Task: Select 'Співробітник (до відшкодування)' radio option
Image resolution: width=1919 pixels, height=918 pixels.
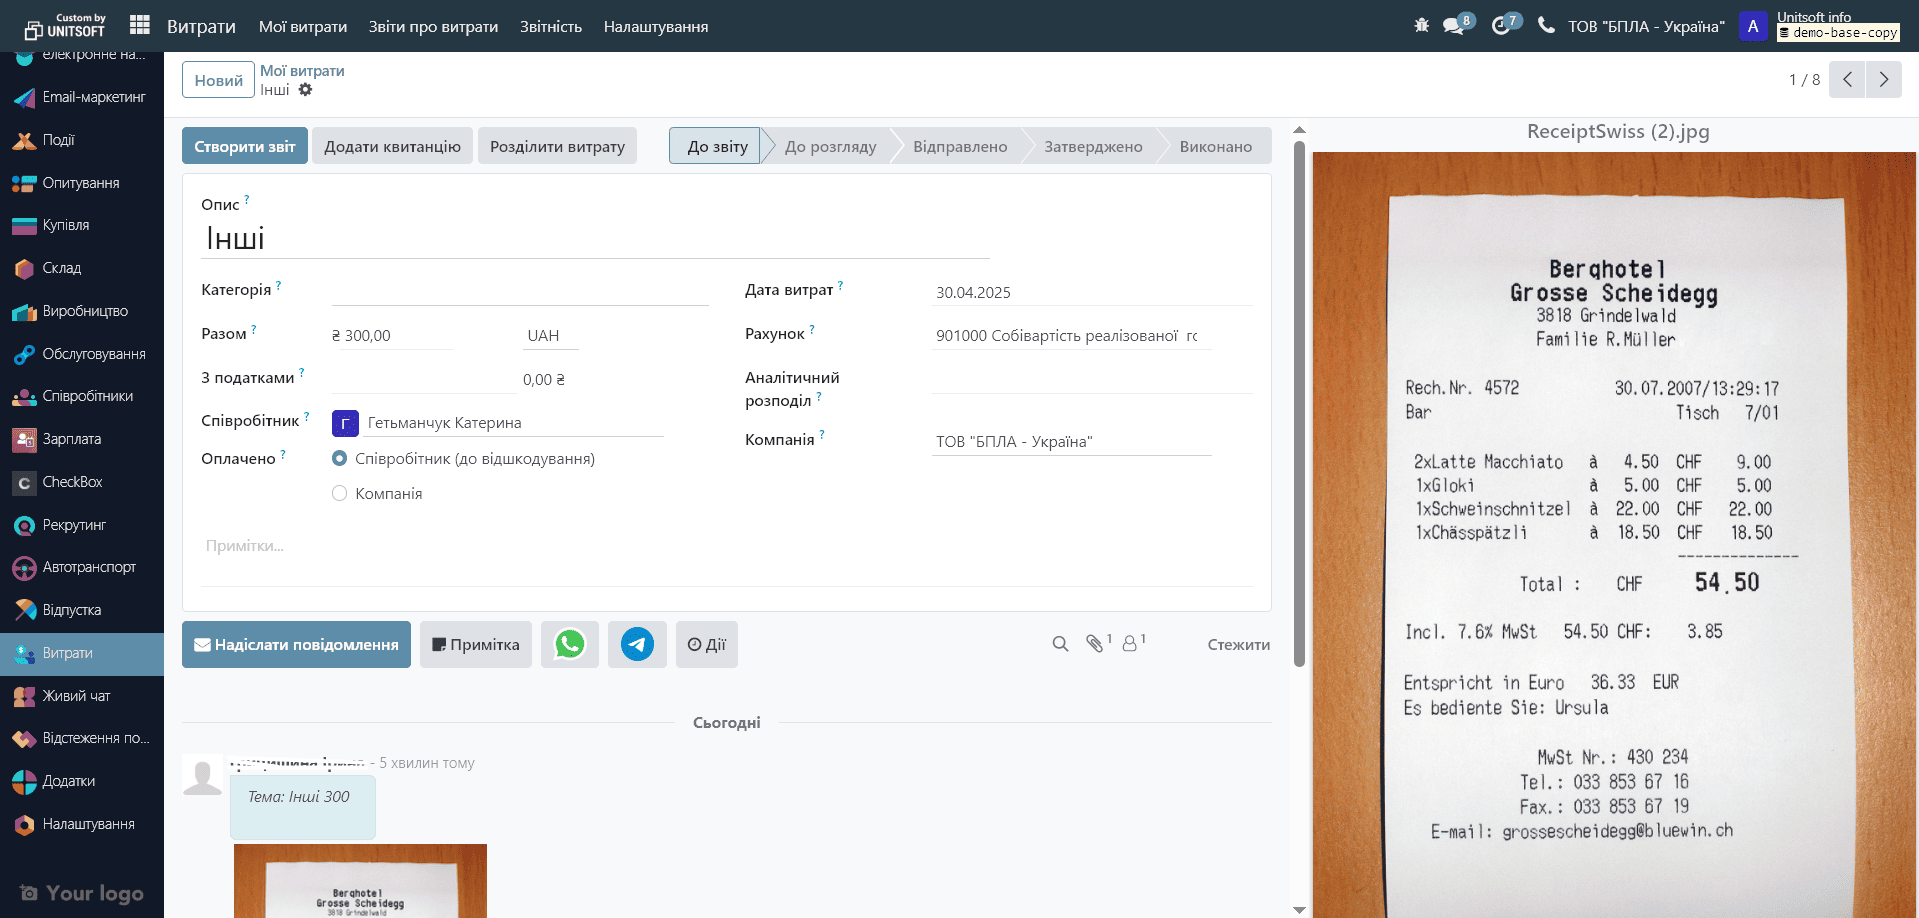Action: point(340,459)
